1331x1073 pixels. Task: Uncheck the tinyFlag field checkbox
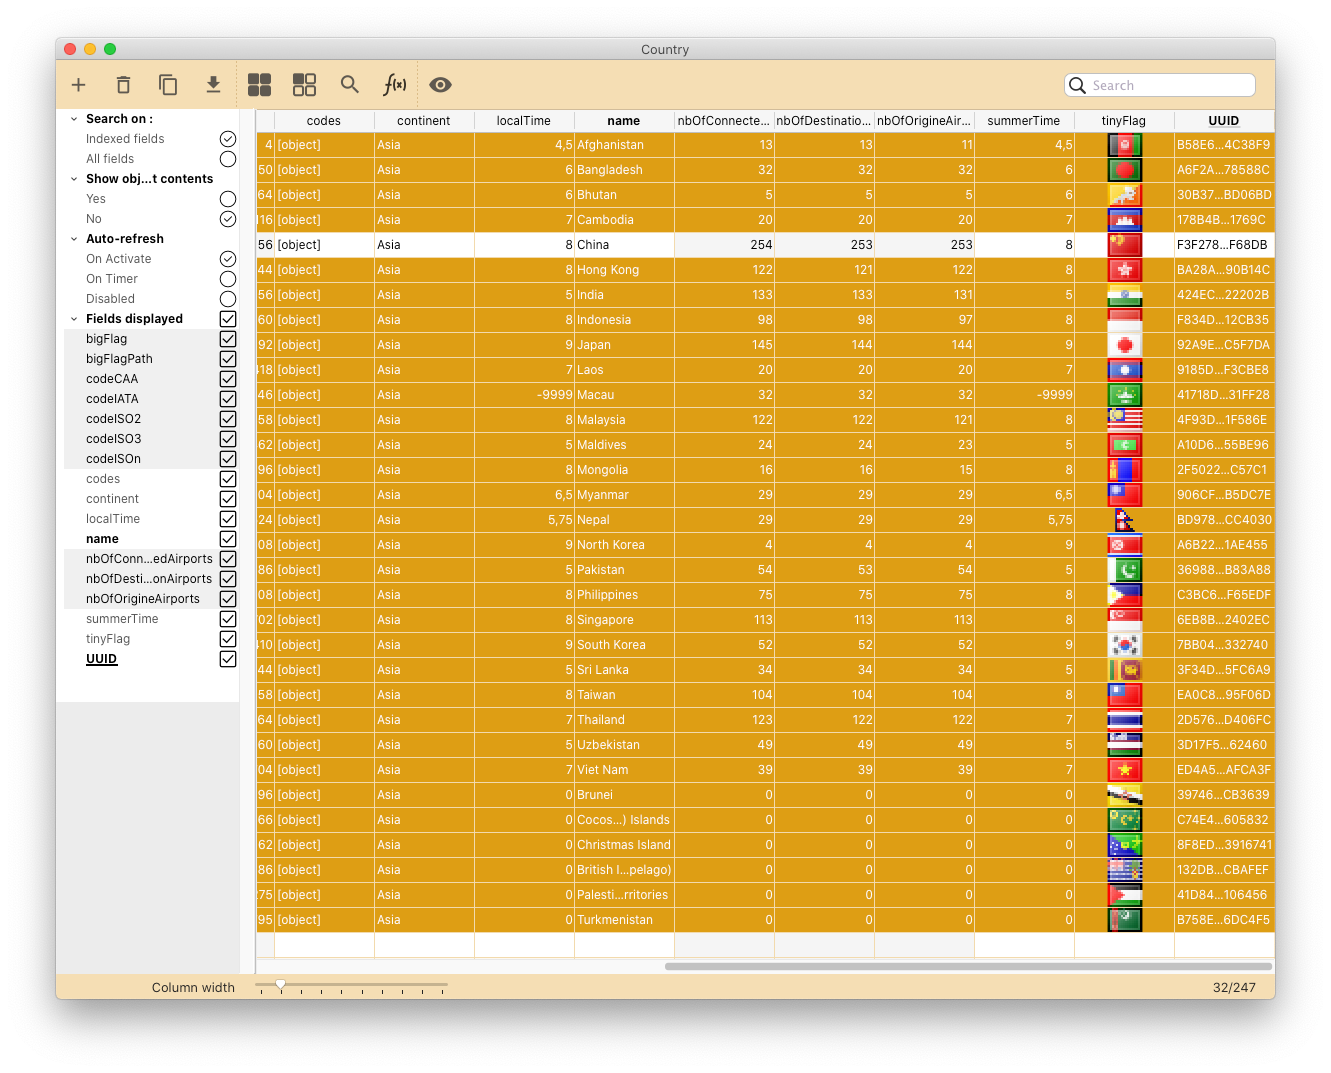click(228, 639)
